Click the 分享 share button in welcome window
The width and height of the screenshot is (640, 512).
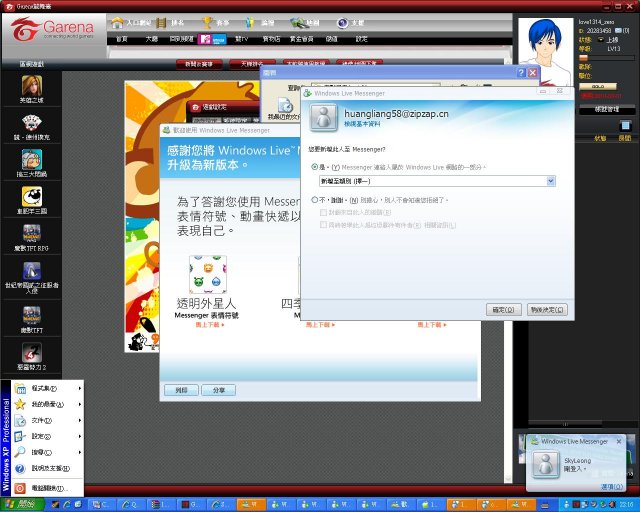click(x=219, y=390)
